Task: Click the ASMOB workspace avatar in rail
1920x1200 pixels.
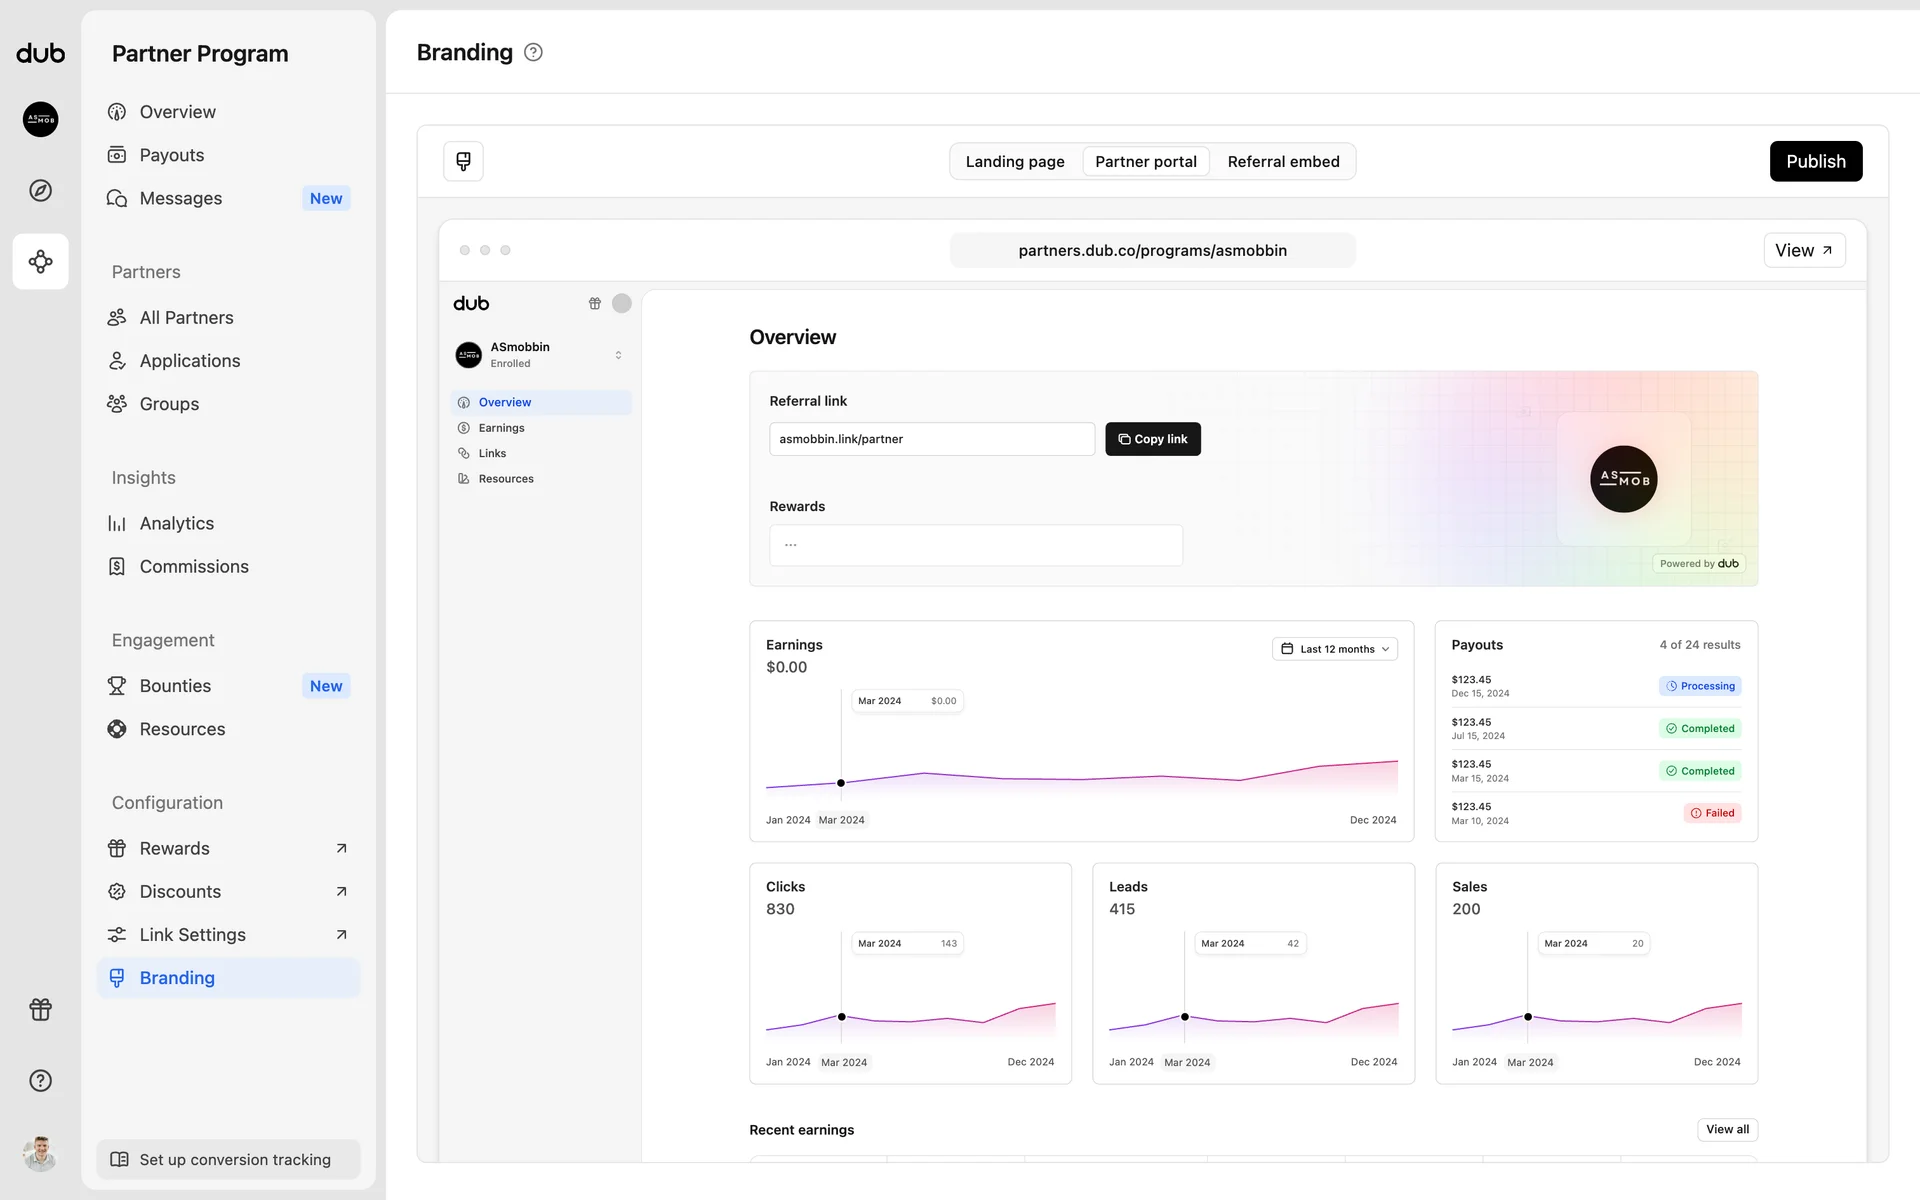Action: (x=40, y=119)
